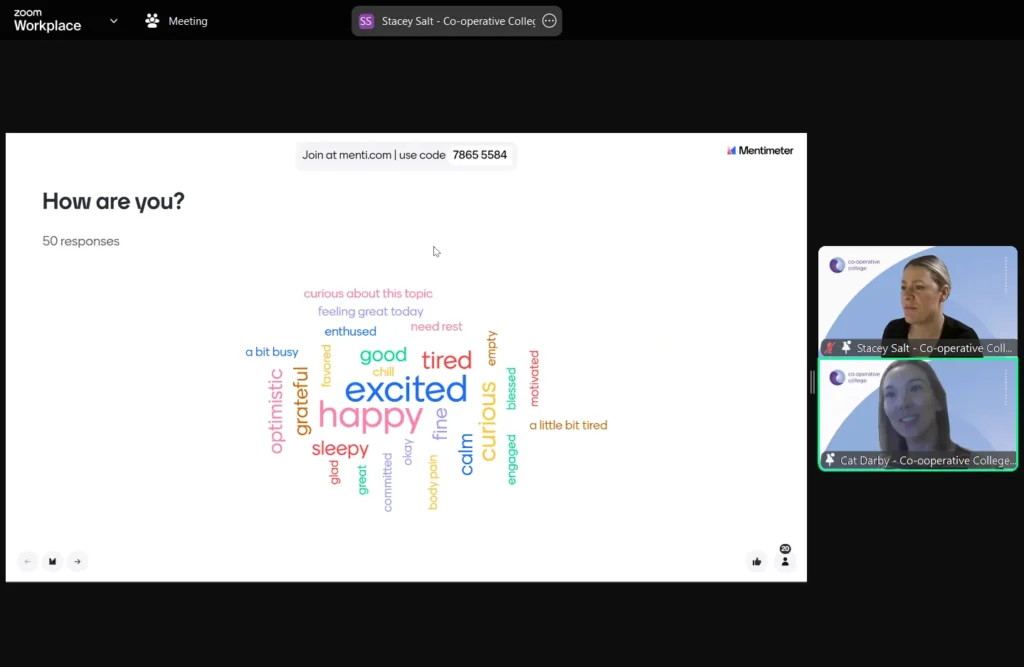Image resolution: width=1024 pixels, height=667 pixels.
Task: Advance to the next Mentimeter slide
Action: 77,561
